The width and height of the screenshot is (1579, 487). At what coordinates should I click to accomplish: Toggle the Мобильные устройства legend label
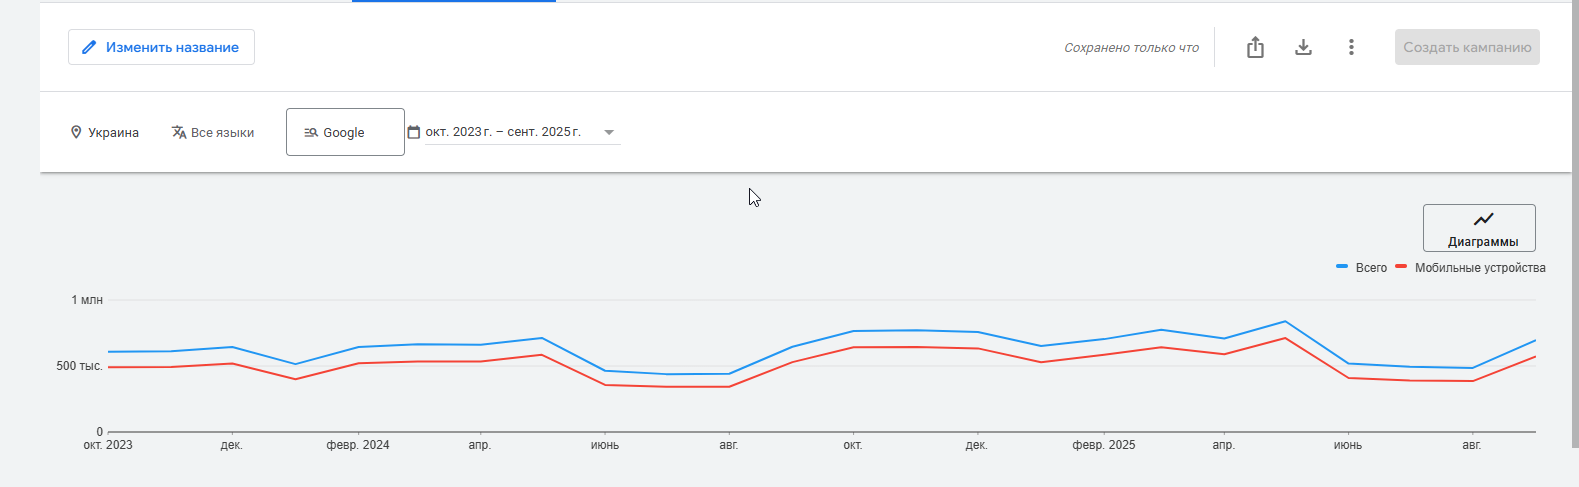1480,268
